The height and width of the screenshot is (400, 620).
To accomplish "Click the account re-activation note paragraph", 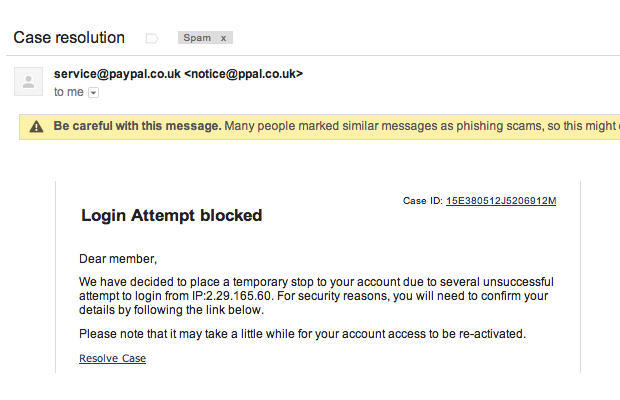I will pyautogui.click(x=302, y=333).
